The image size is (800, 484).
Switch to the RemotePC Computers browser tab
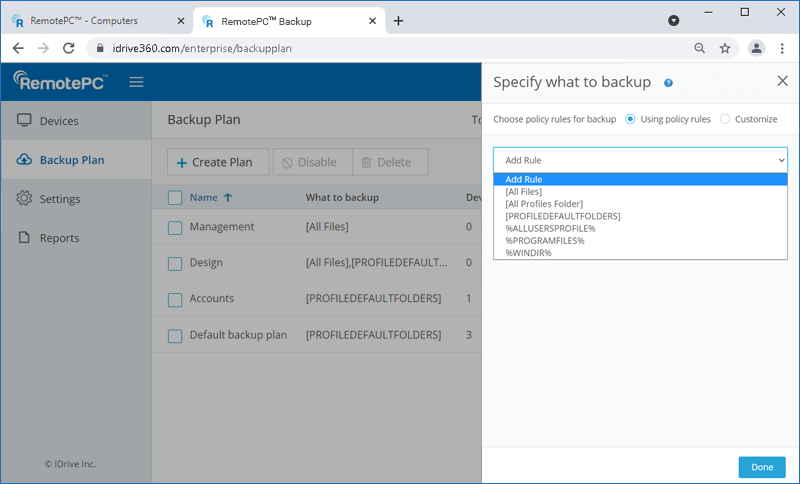97,21
